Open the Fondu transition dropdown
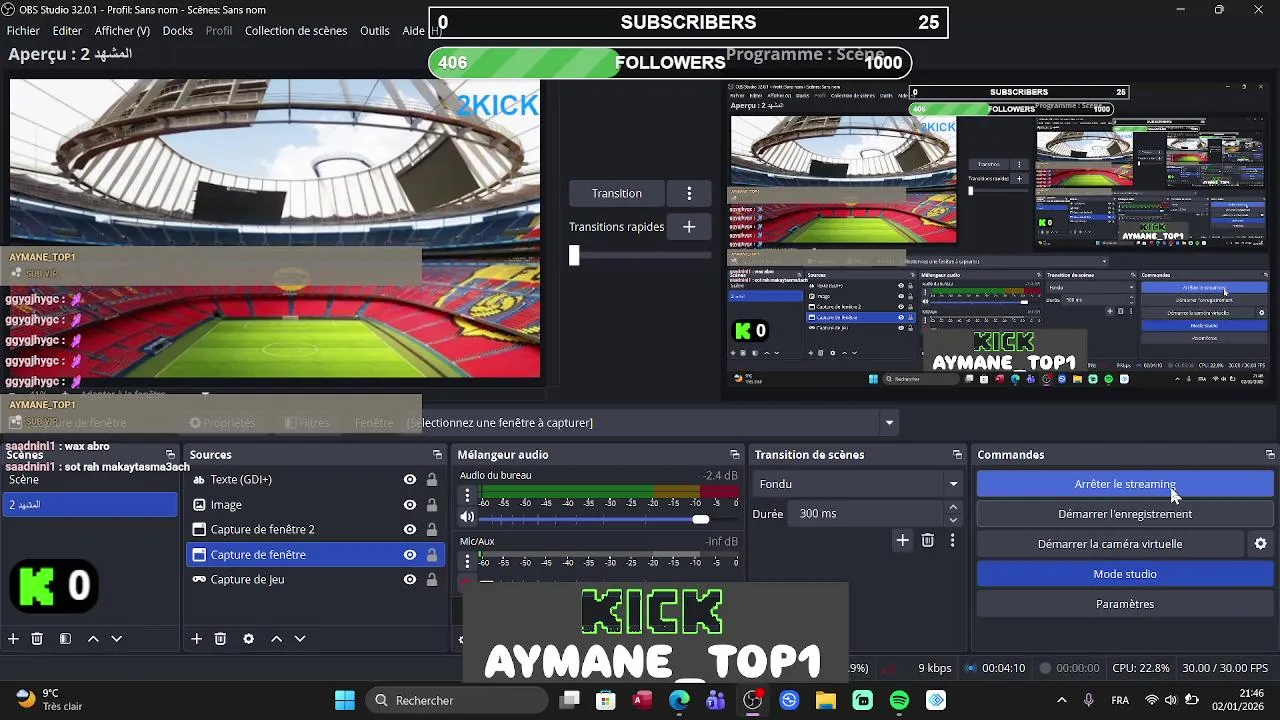 858,484
